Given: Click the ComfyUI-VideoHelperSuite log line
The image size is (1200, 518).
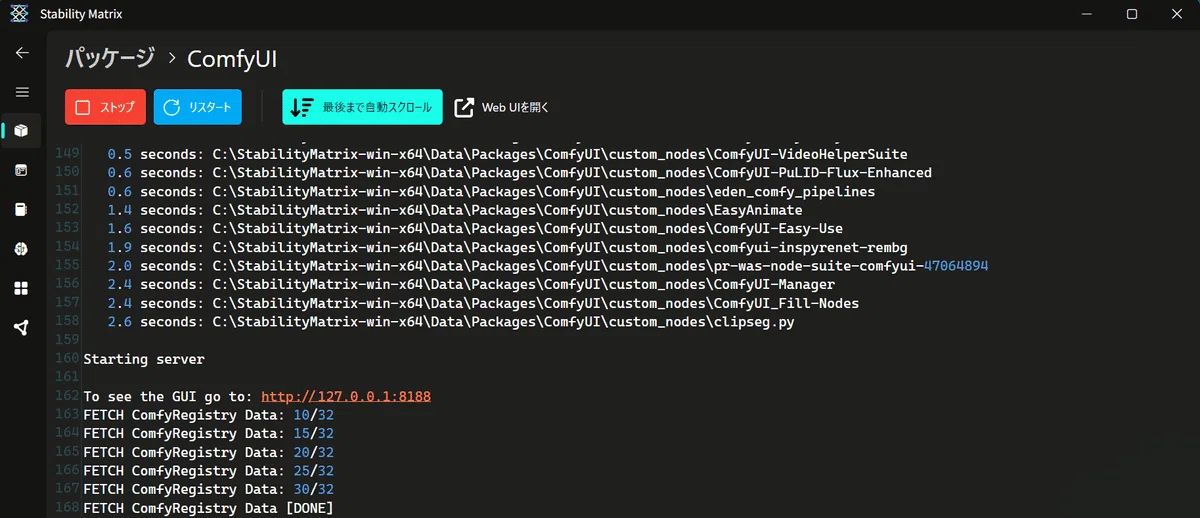Looking at the screenshot, I should click(508, 155).
